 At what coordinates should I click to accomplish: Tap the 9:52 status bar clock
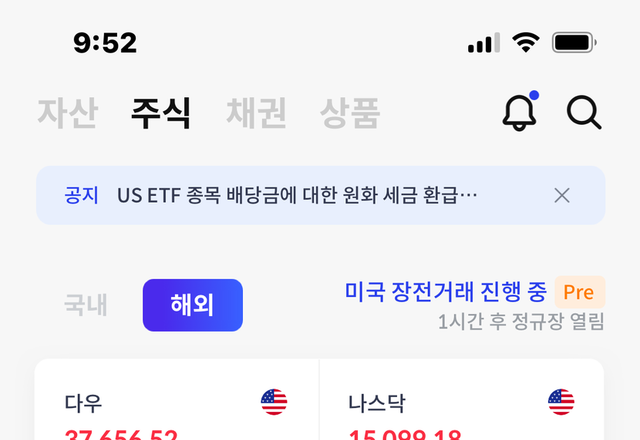point(105,43)
